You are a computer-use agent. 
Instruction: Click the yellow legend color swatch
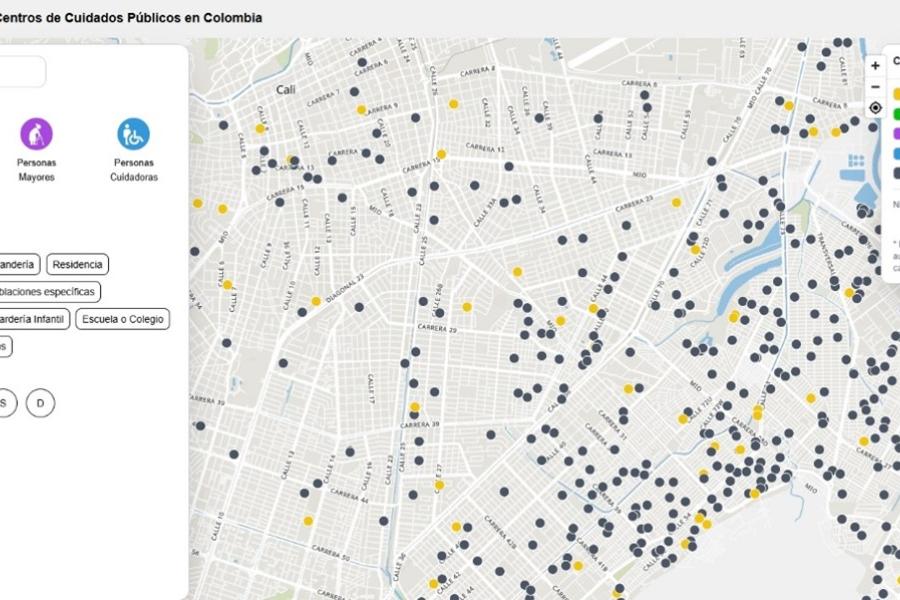896,94
